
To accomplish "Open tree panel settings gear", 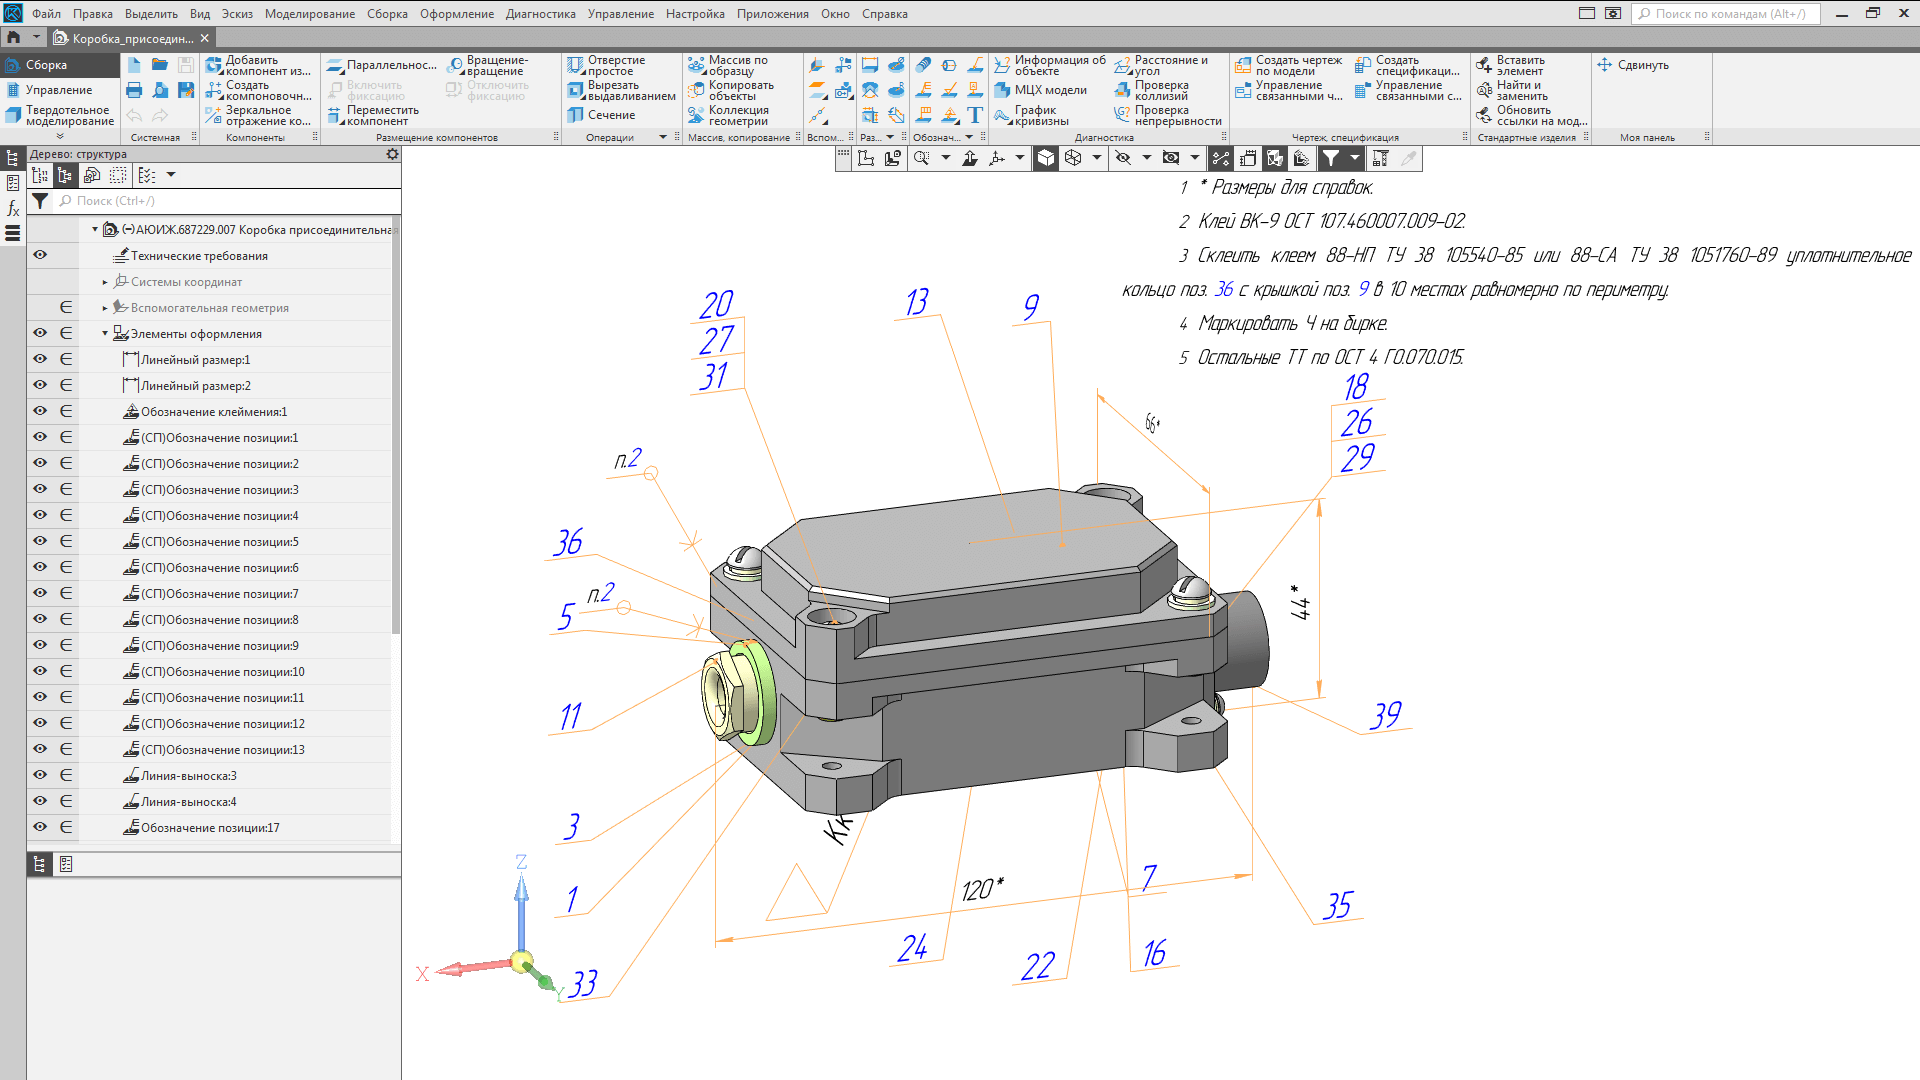I will 392,154.
